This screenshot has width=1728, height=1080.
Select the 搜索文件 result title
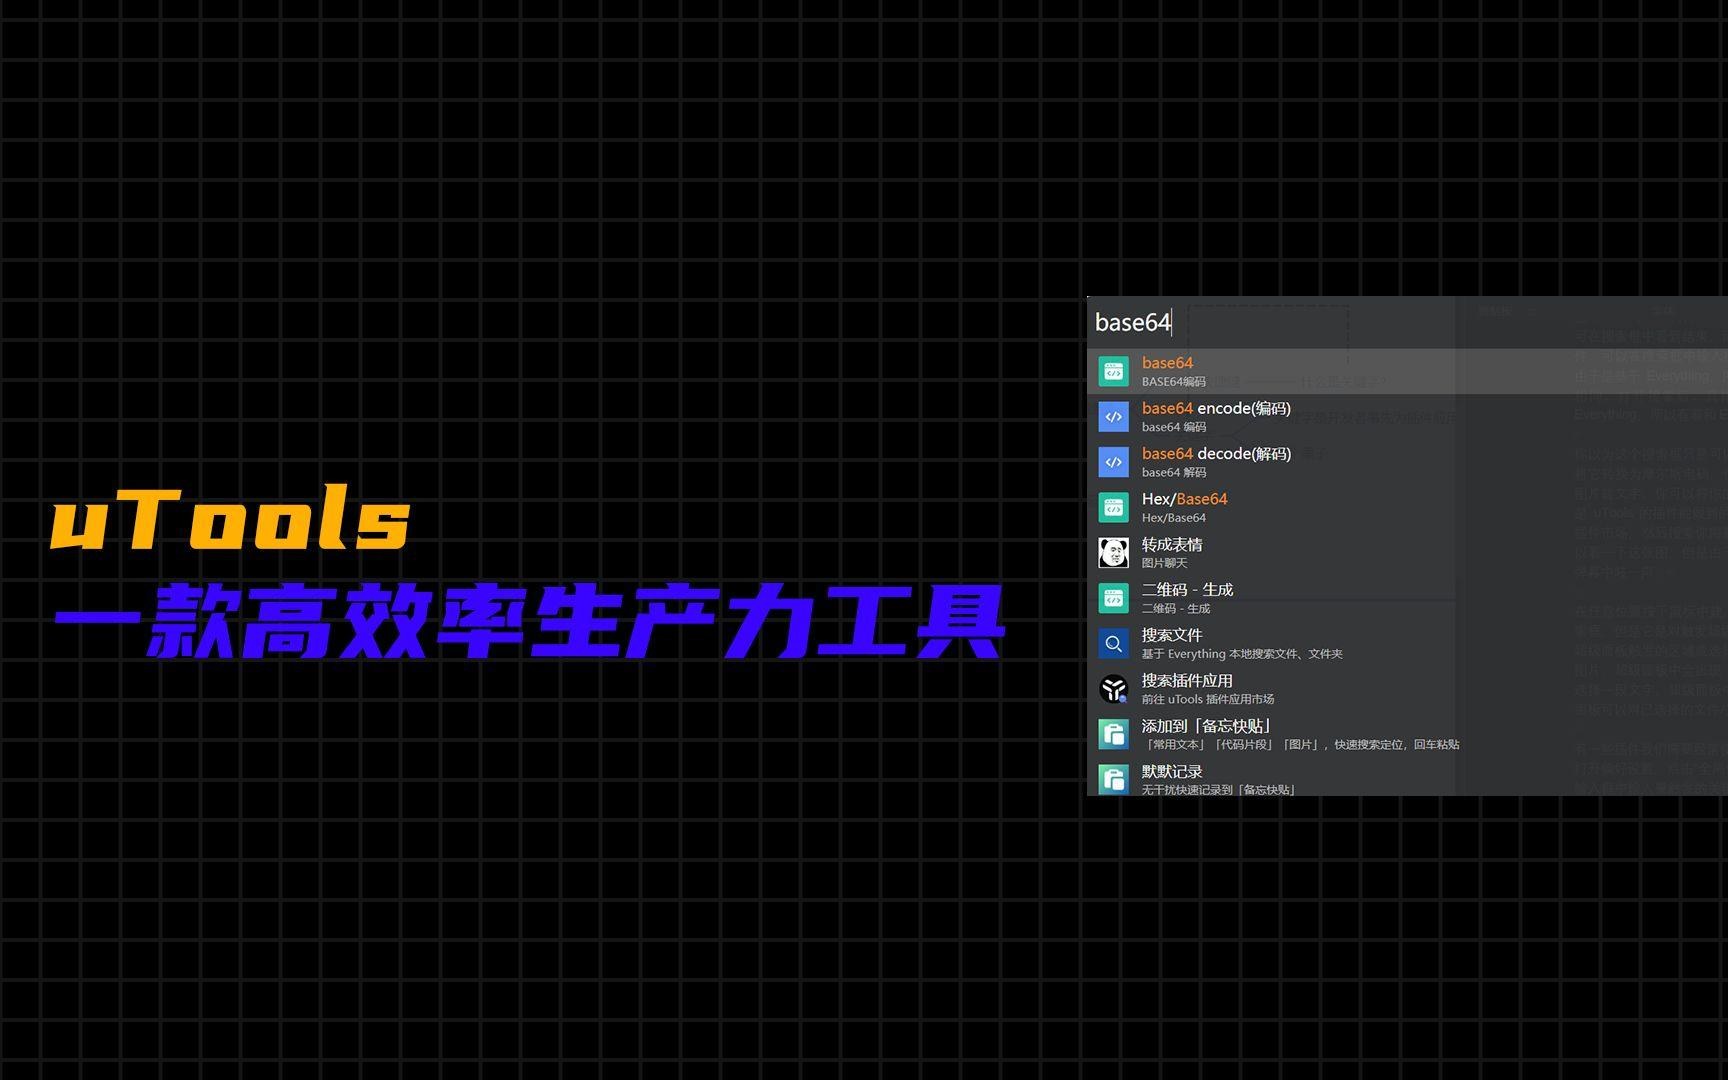[x=1172, y=635]
